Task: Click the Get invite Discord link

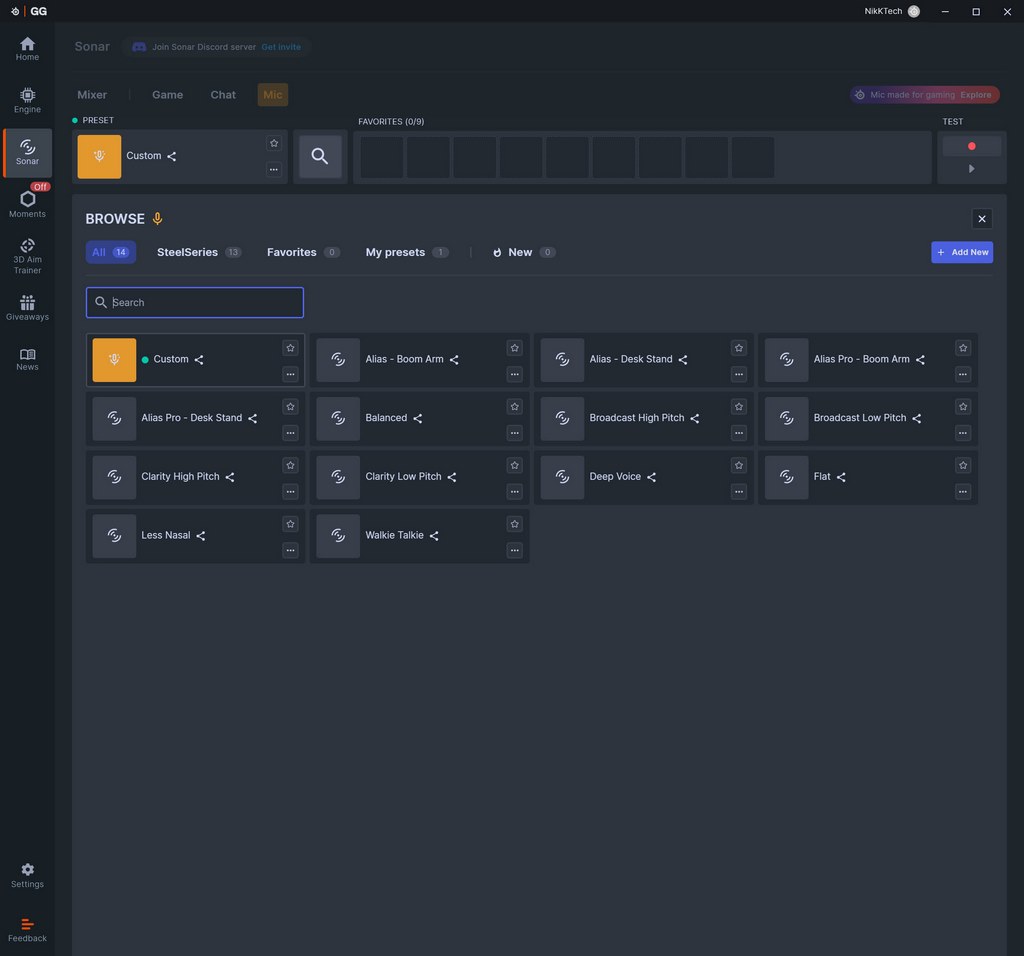Action: click(281, 47)
